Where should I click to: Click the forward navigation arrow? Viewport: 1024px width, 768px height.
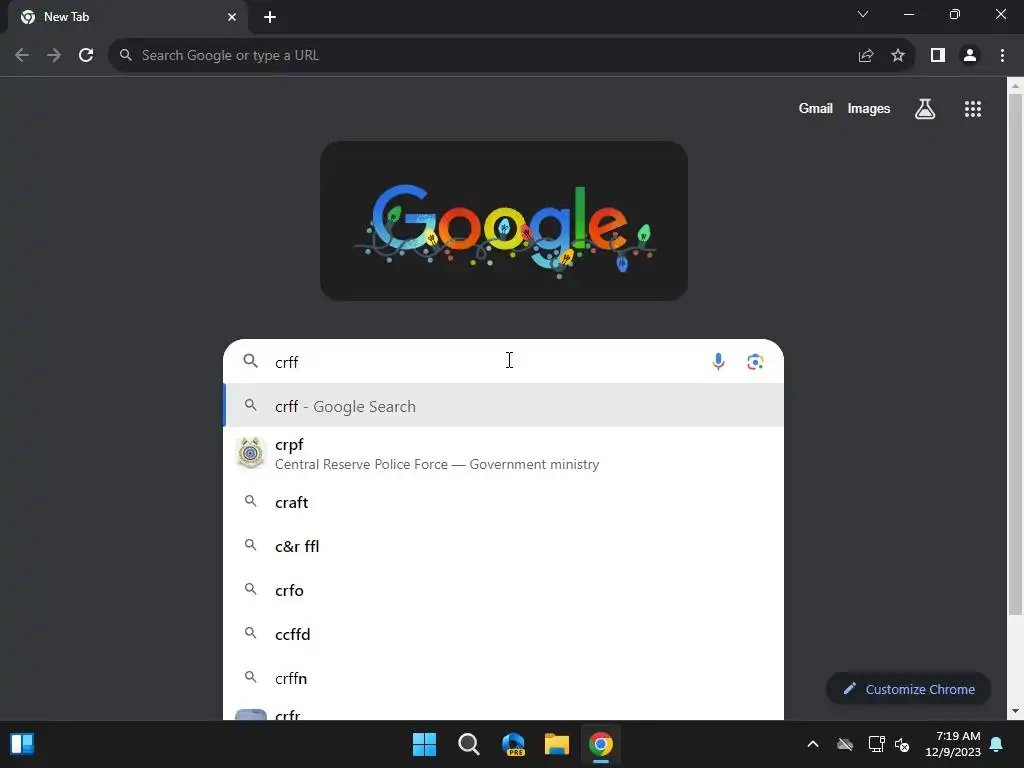54,56
